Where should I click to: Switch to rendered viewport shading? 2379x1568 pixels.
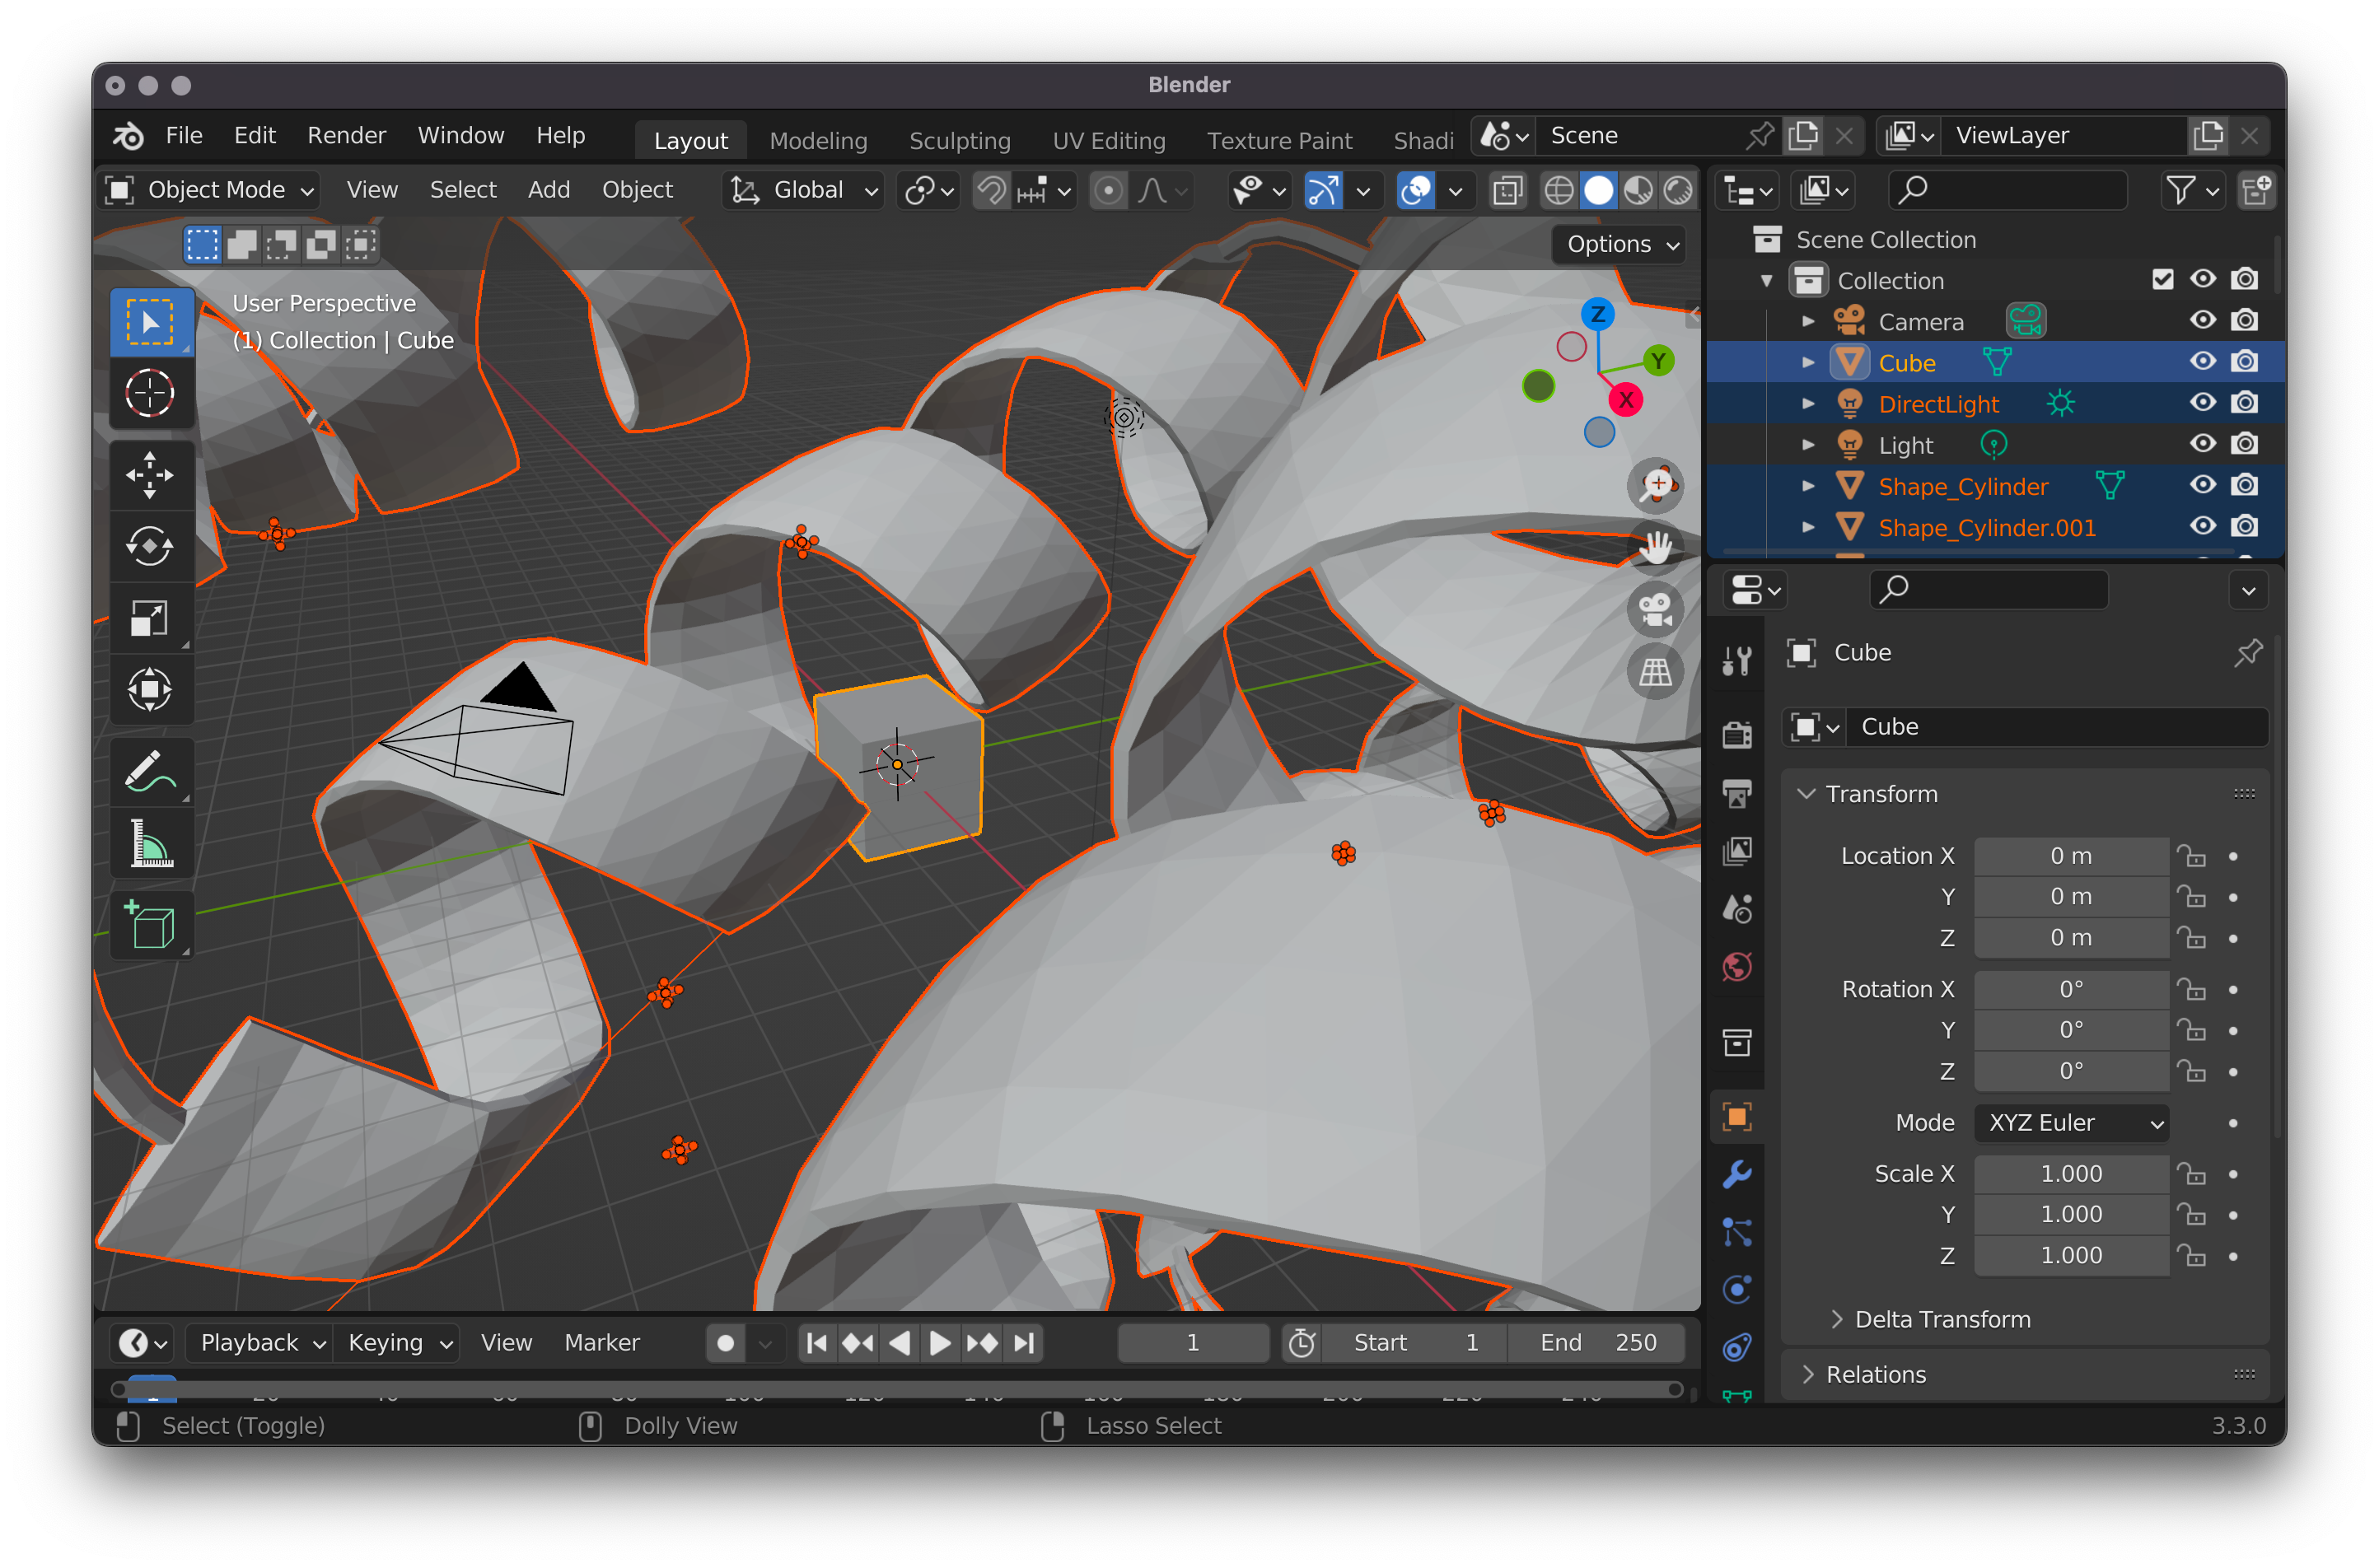click(x=1678, y=190)
